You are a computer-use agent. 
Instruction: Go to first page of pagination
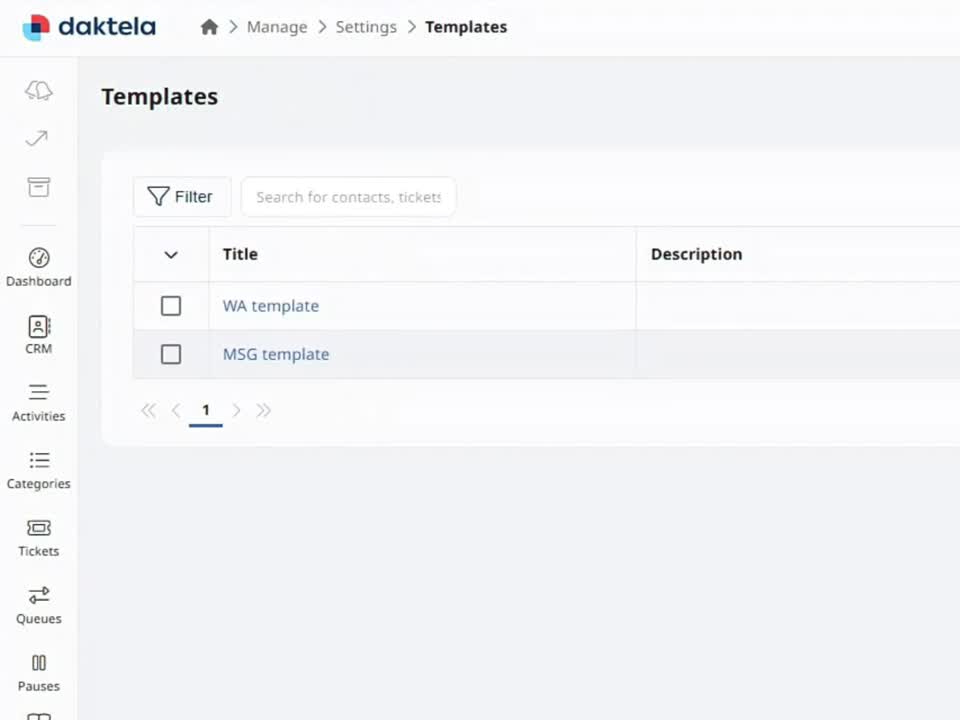pyautogui.click(x=148, y=410)
